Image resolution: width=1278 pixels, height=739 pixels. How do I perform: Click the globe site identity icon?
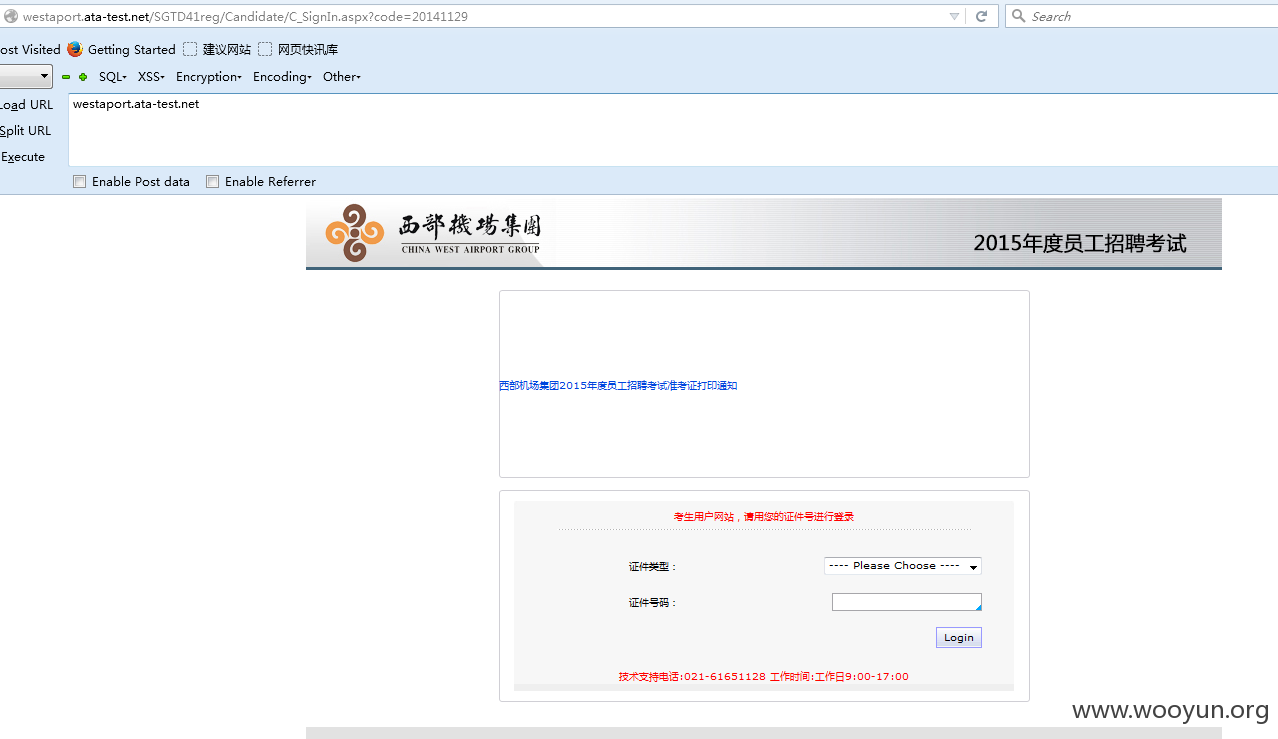[x=11, y=16]
